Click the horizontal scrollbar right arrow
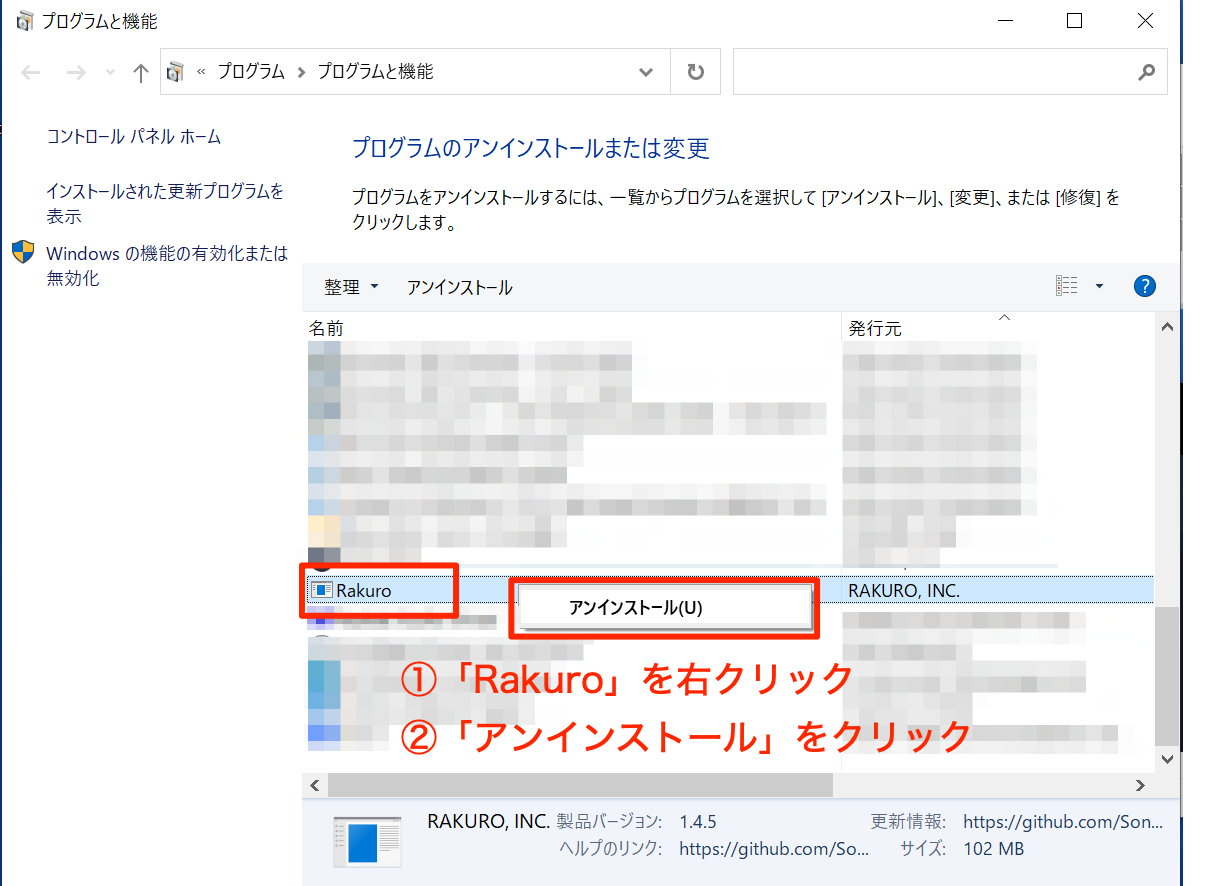This screenshot has height=886, width=1224. tap(1140, 784)
